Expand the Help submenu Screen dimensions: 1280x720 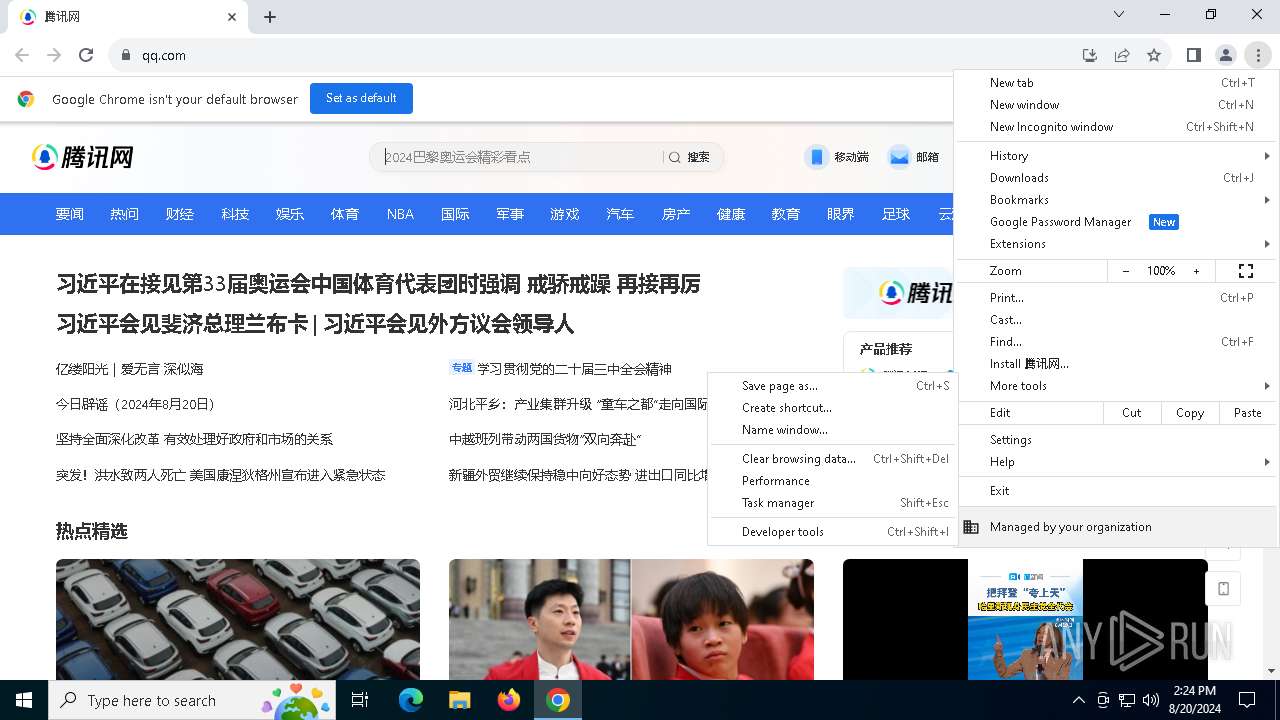[1117, 462]
